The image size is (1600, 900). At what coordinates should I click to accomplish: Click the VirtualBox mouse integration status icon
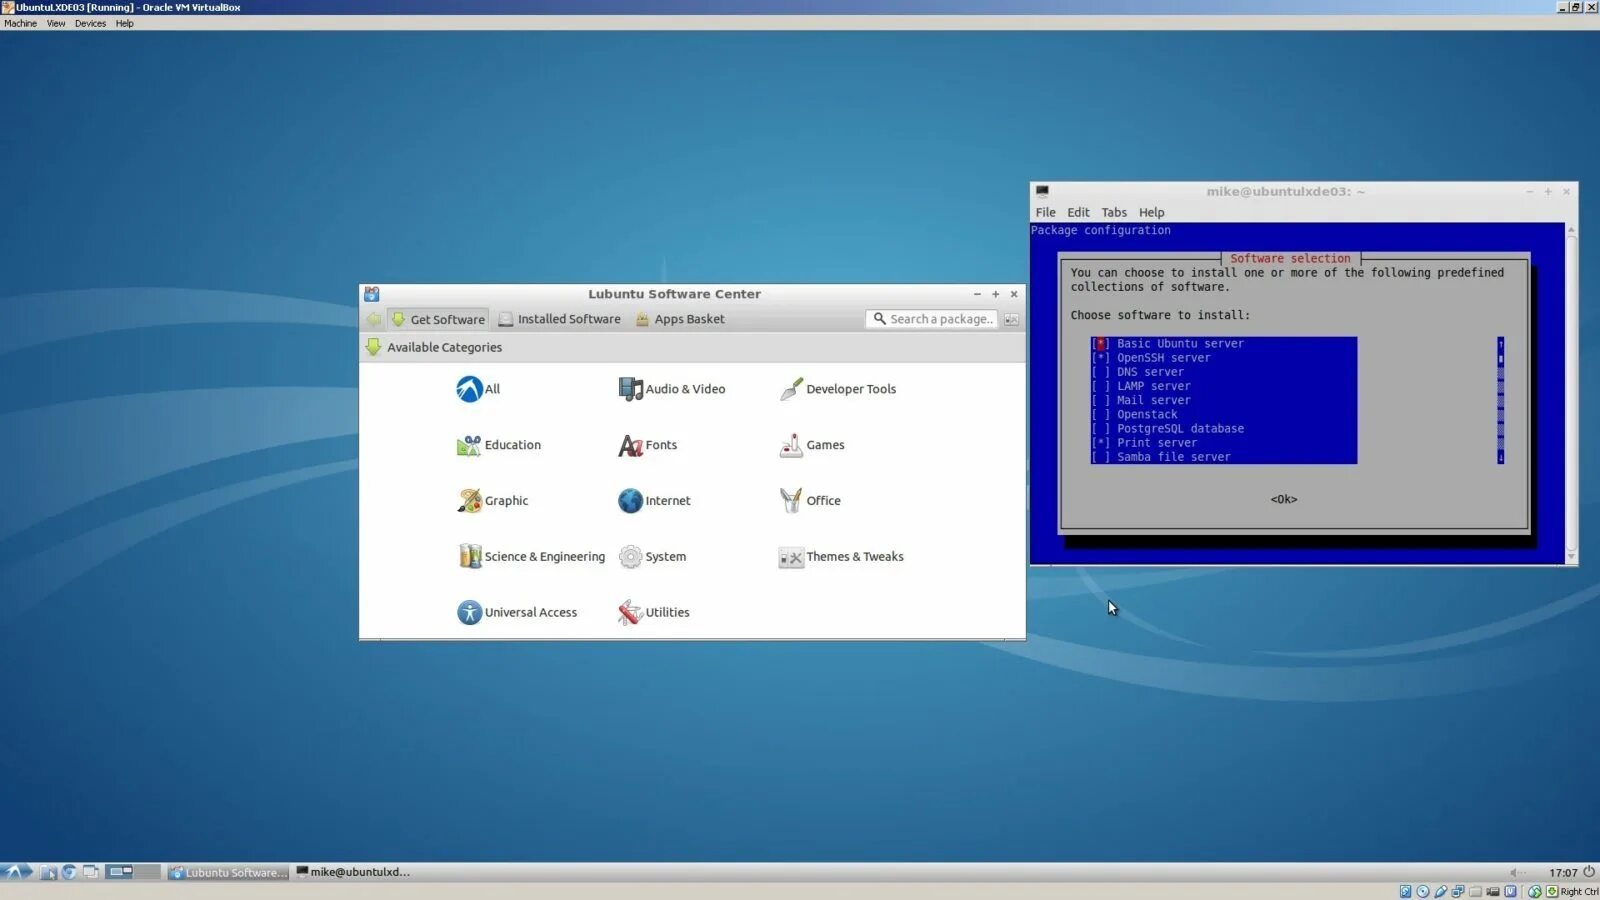click(x=1534, y=891)
